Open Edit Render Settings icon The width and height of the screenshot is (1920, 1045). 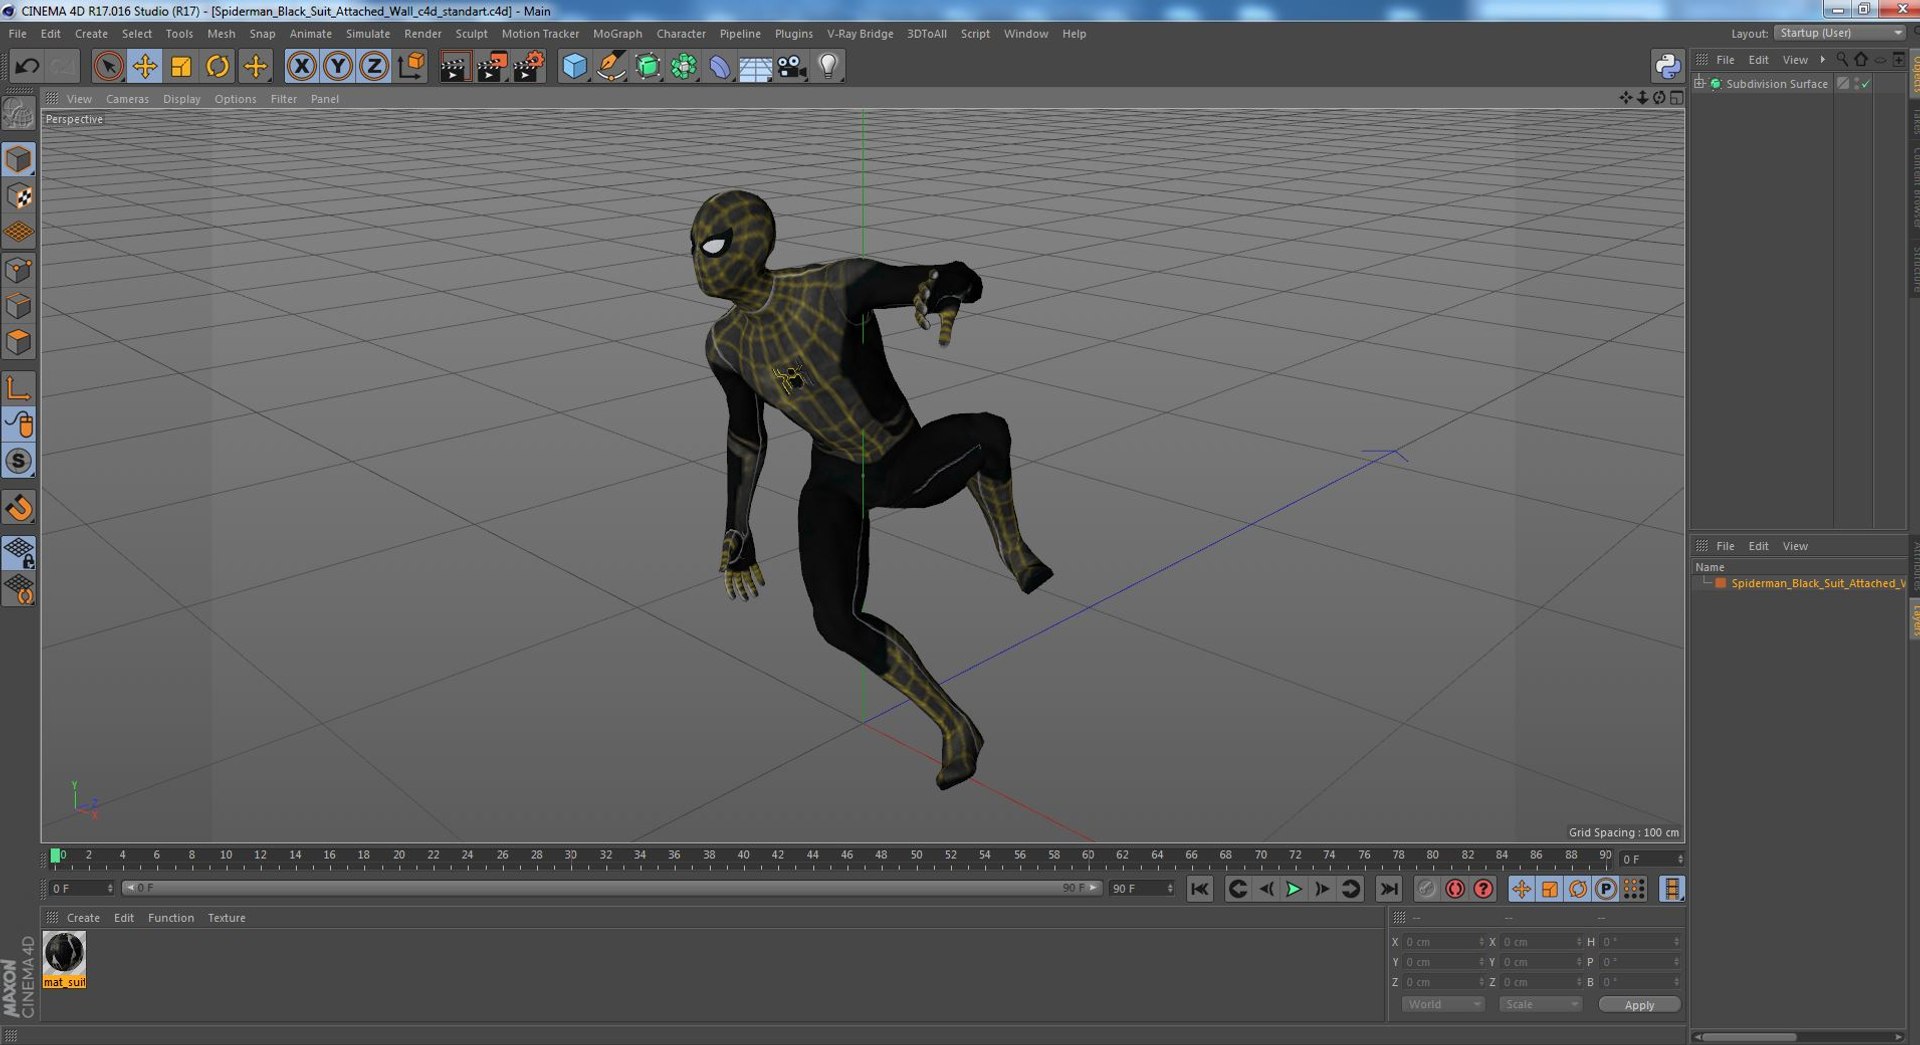[x=528, y=67]
